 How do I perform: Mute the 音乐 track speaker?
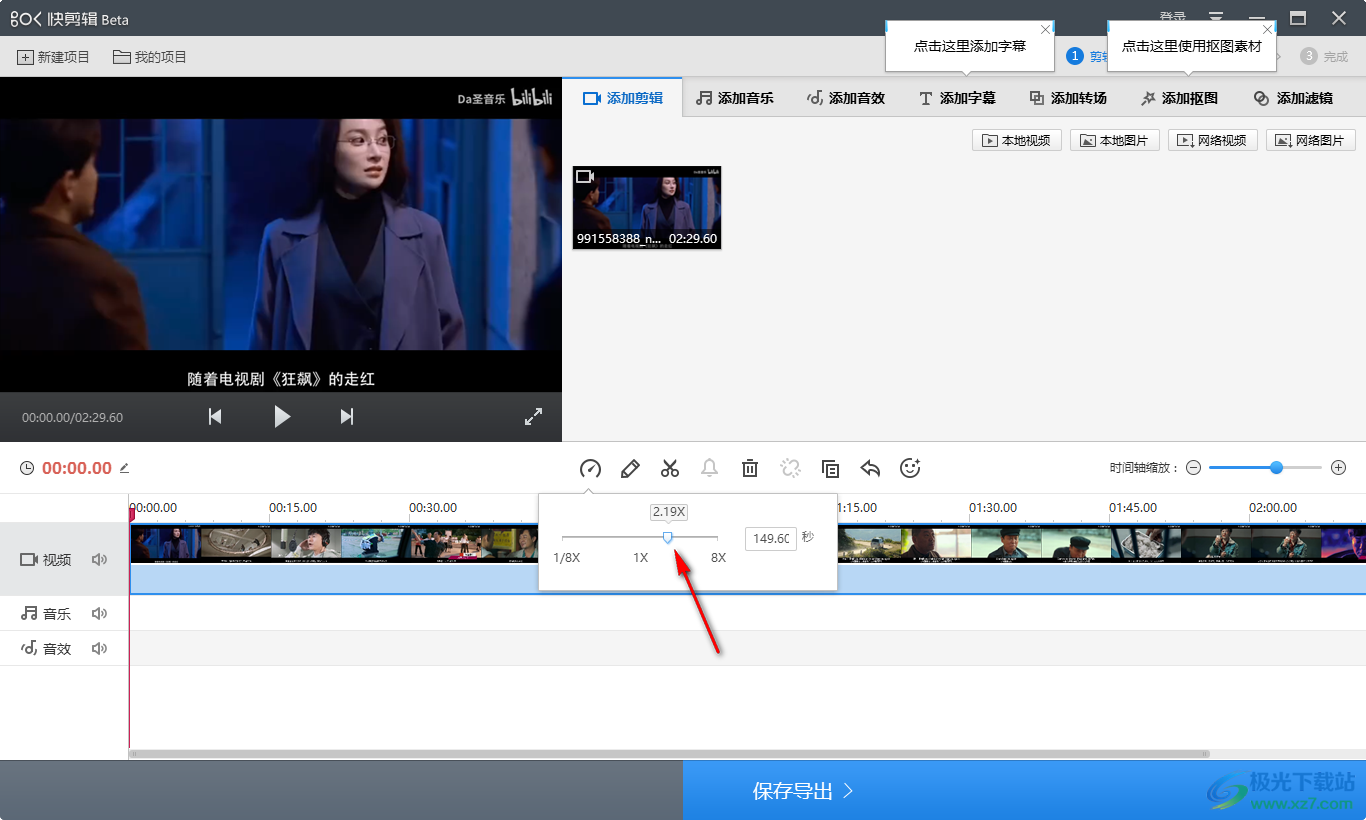click(99, 614)
